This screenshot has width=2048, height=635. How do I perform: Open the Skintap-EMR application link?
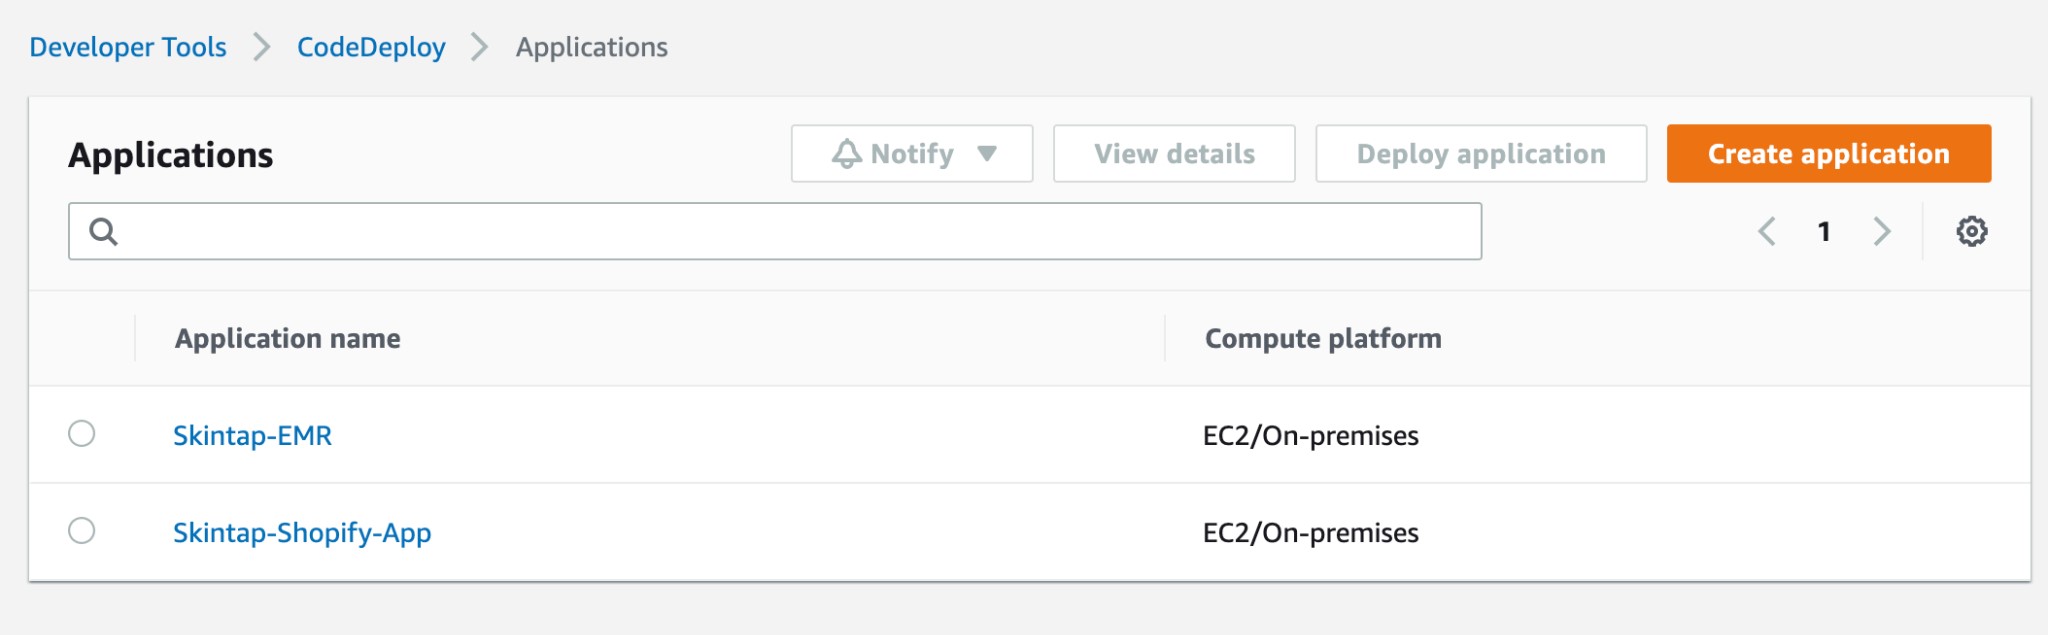252,436
